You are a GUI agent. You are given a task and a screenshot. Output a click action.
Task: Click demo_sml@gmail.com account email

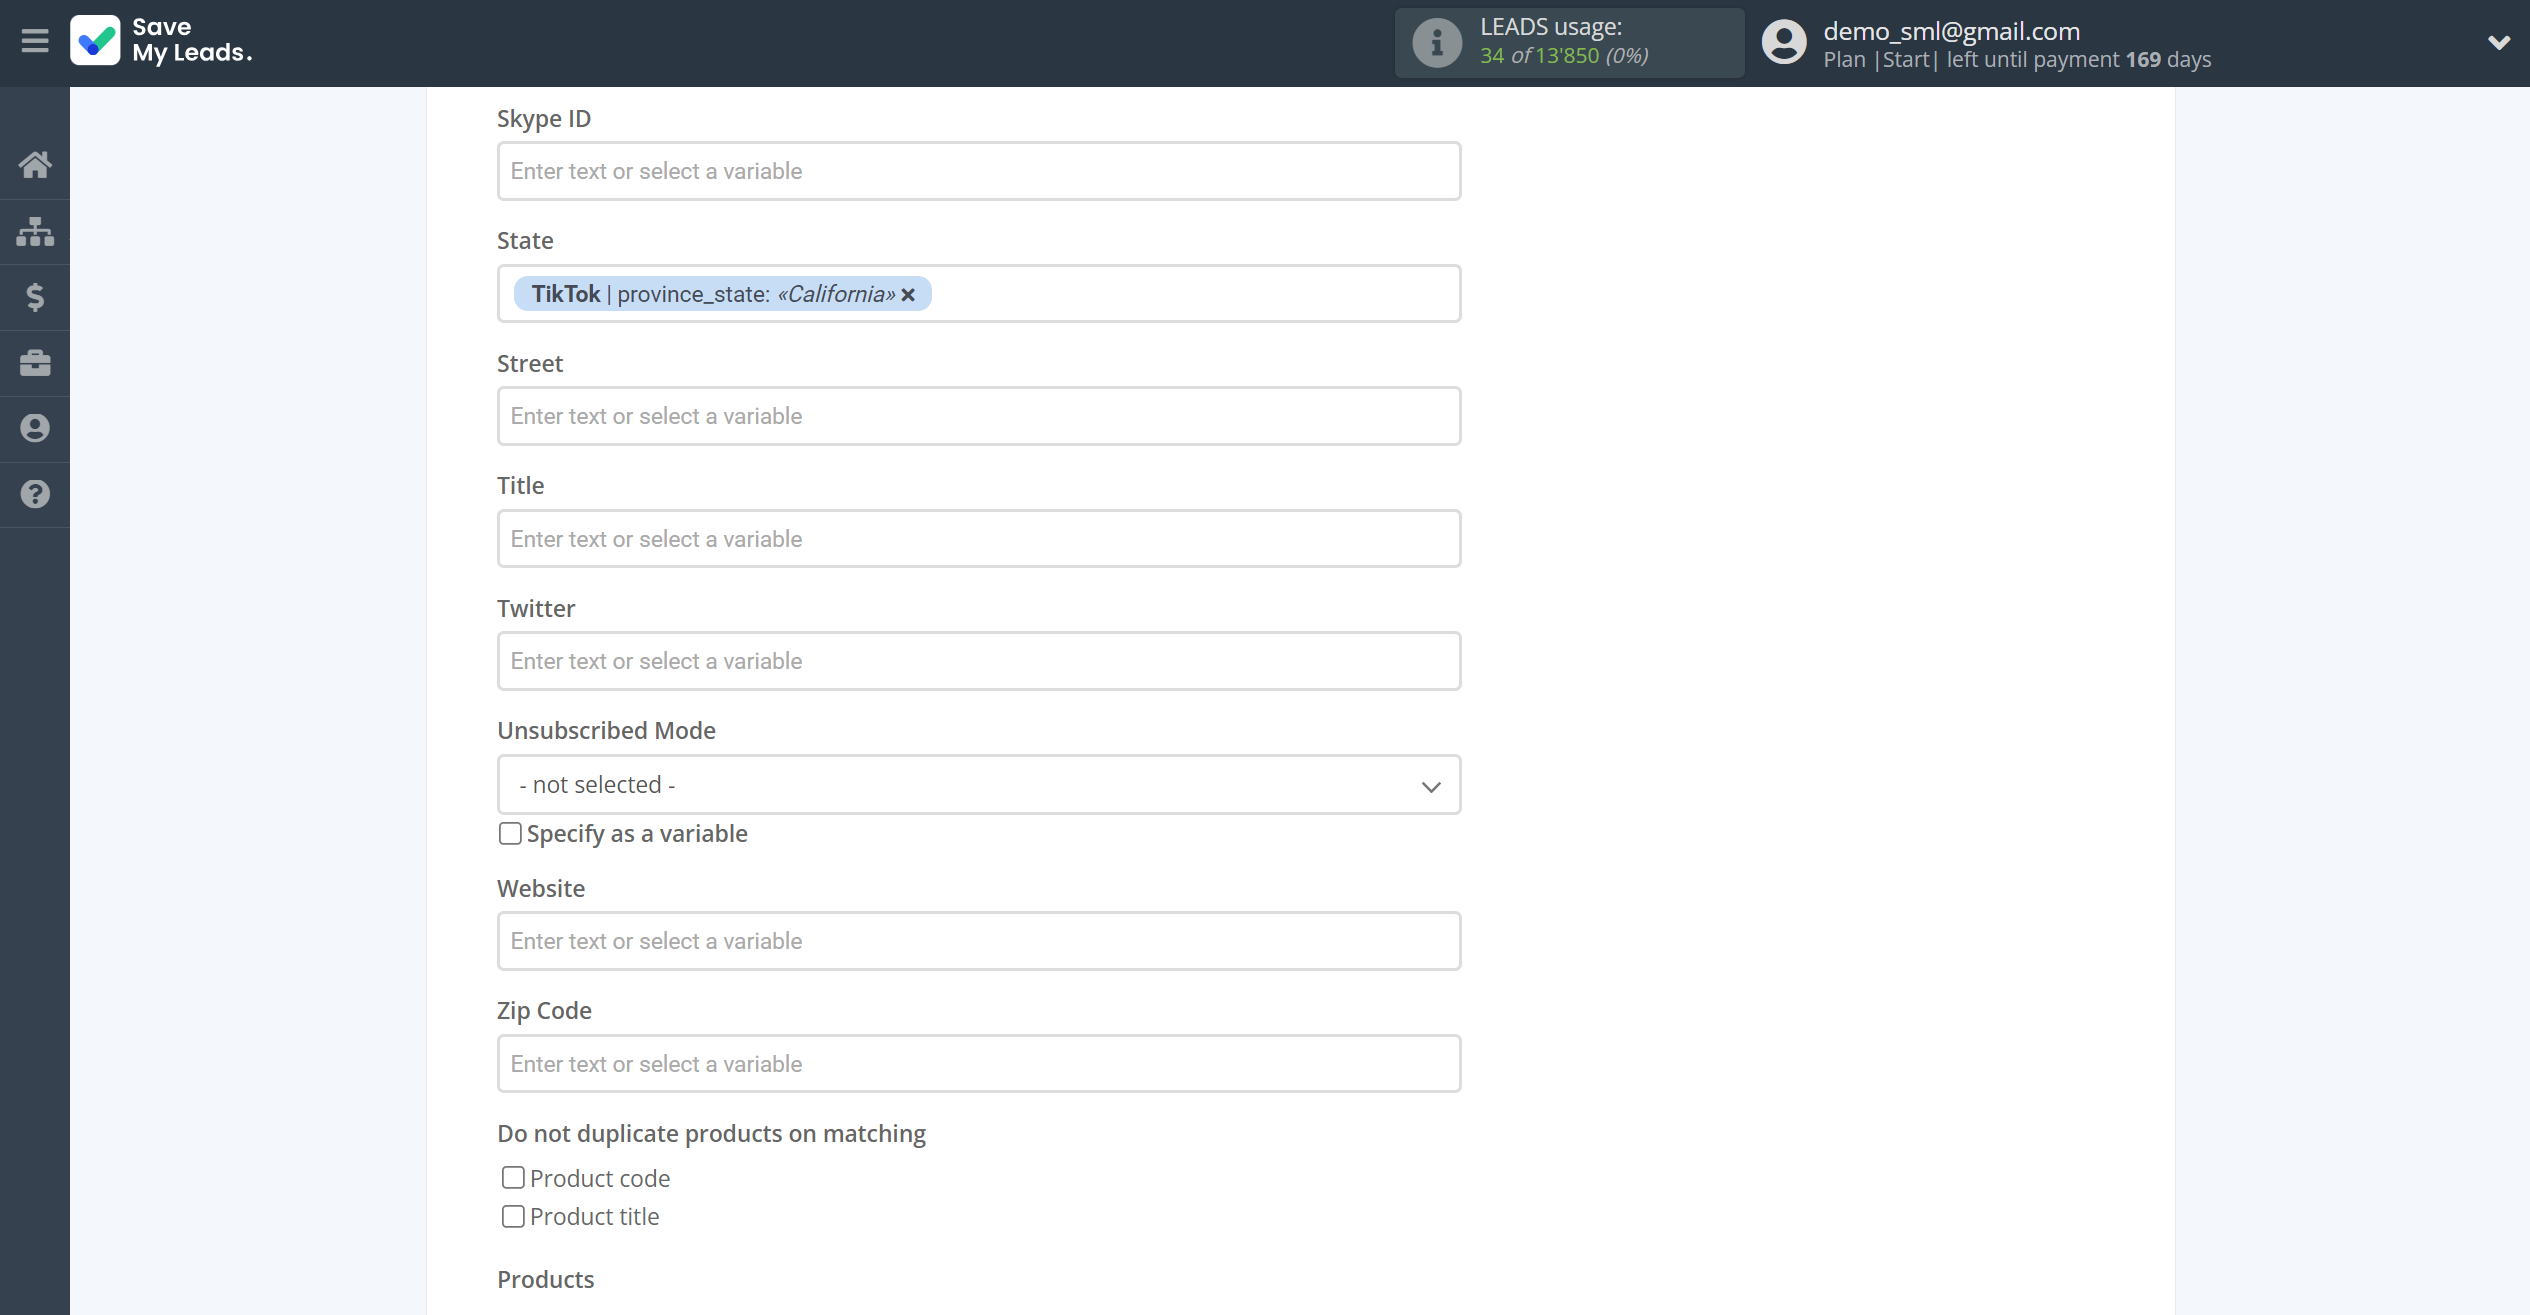click(1951, 31)
